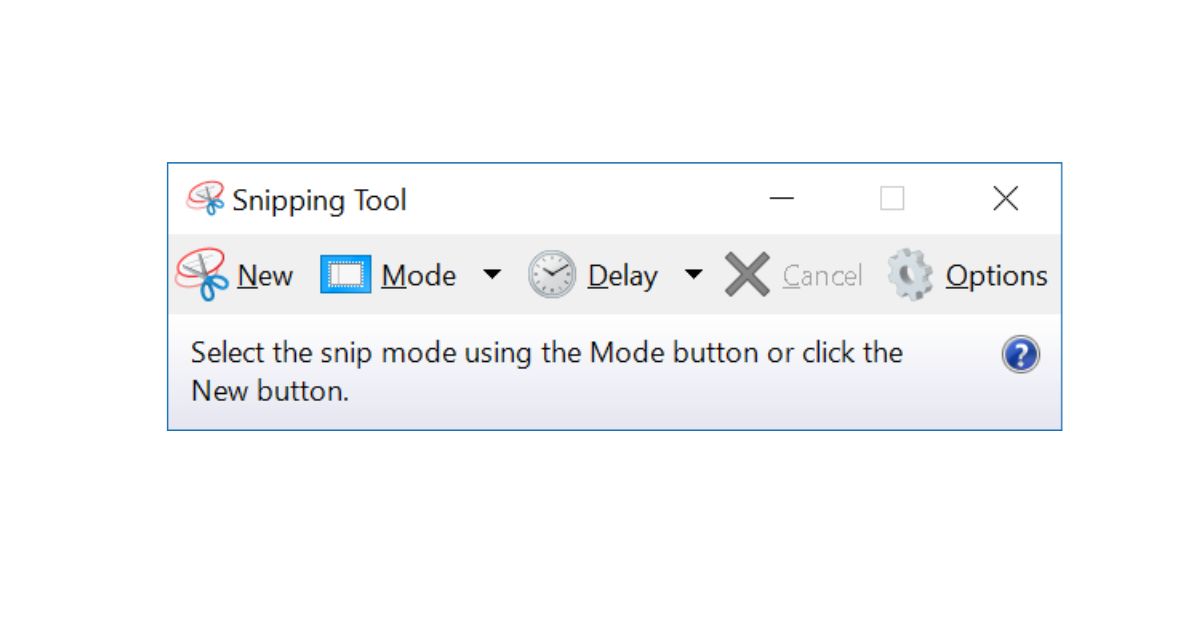Screen dimensions: 1200x625
Task: Click the Snipping Tool window title text
Action: click(320, 201)
